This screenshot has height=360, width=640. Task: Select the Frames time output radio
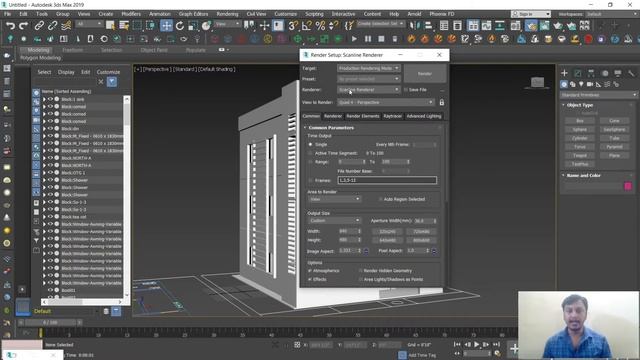[x=310, y=180]
